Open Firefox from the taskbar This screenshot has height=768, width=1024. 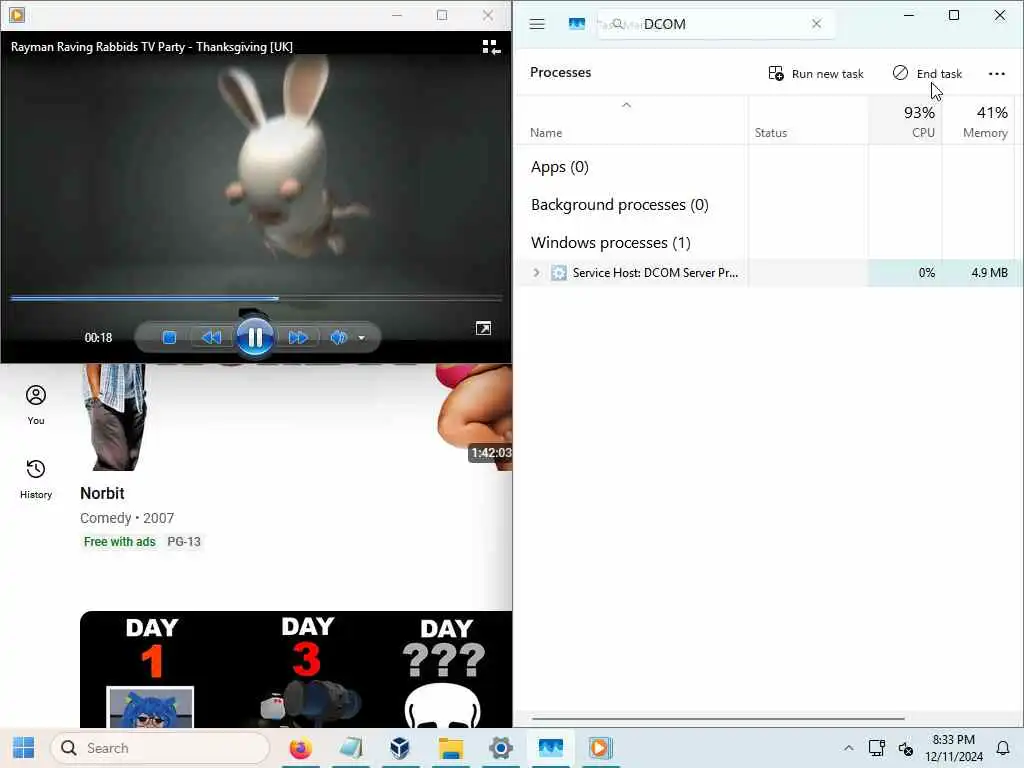[300, 748]
